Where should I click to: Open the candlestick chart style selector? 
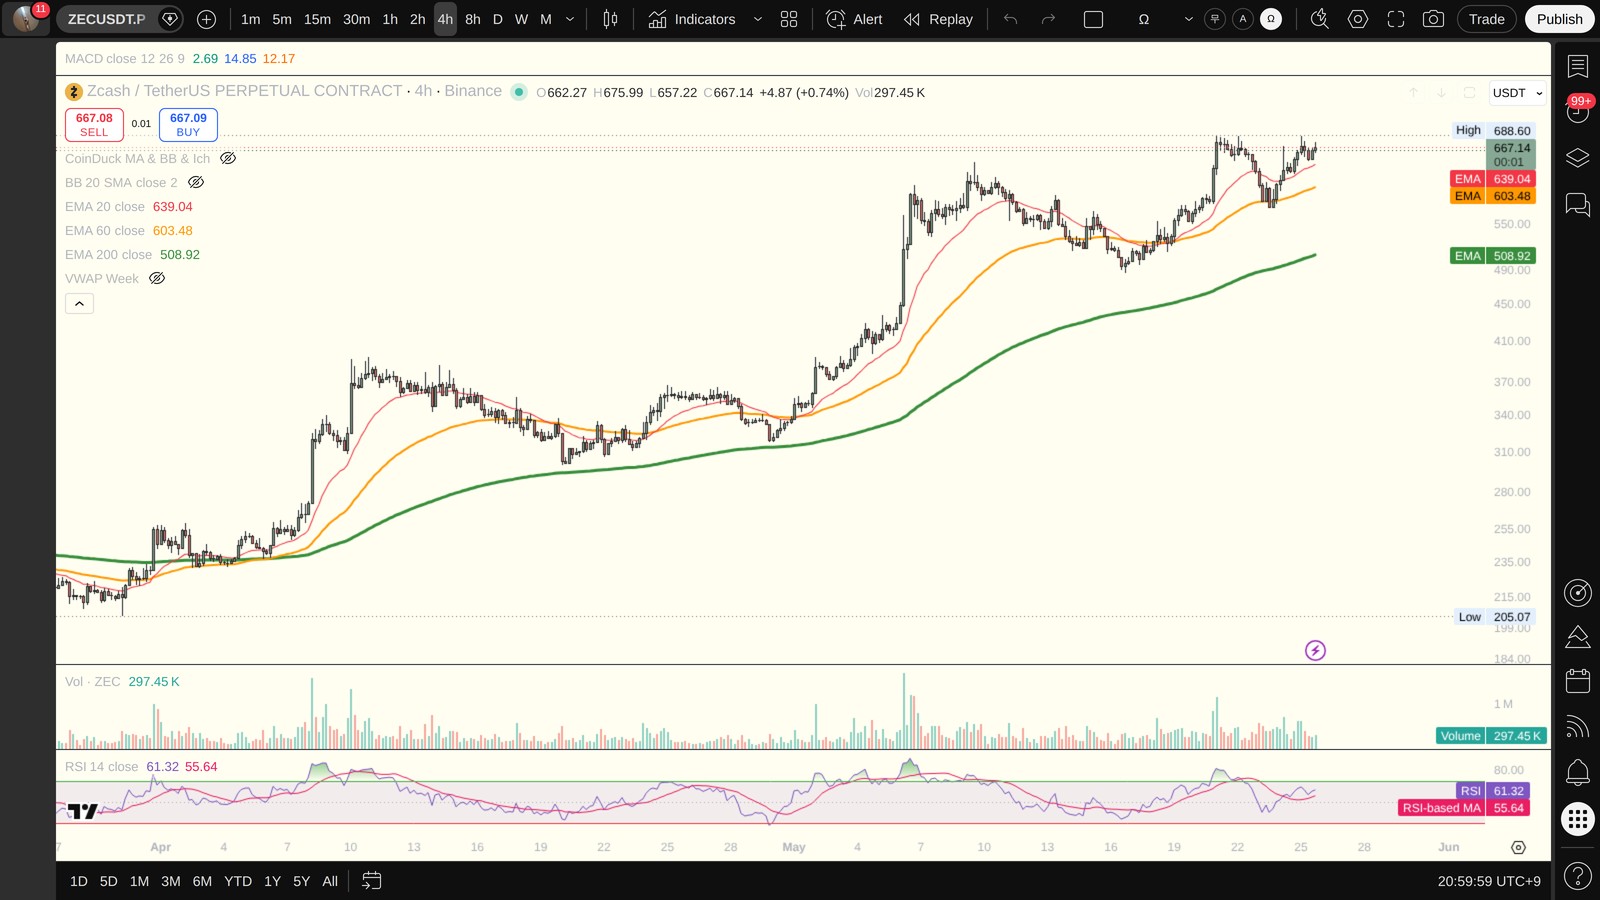coord(610,19)
